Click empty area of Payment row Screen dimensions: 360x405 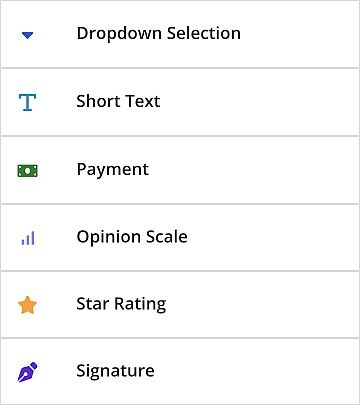pyautogui.click(x=253, y=170)
